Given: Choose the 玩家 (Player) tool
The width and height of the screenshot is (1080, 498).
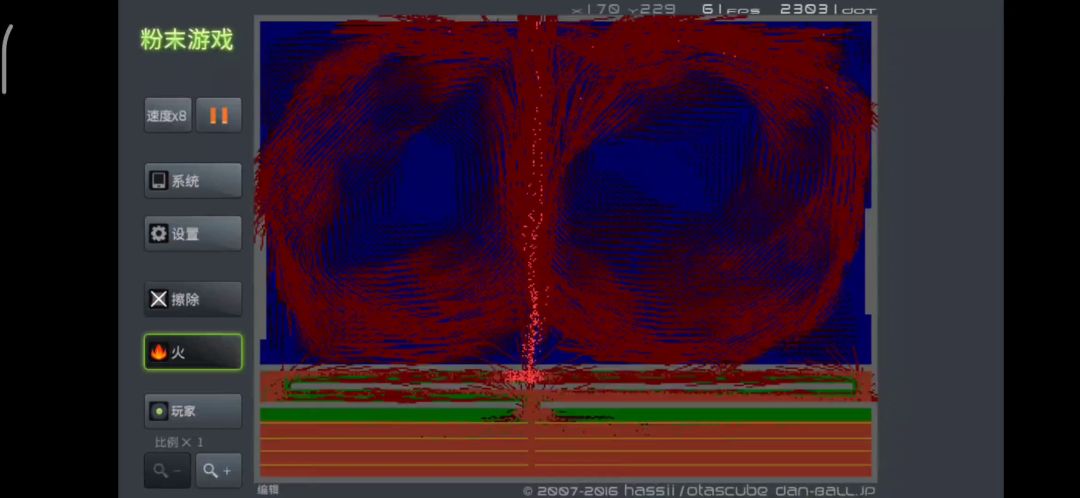Looking at the screenshot, I should 192,411.
